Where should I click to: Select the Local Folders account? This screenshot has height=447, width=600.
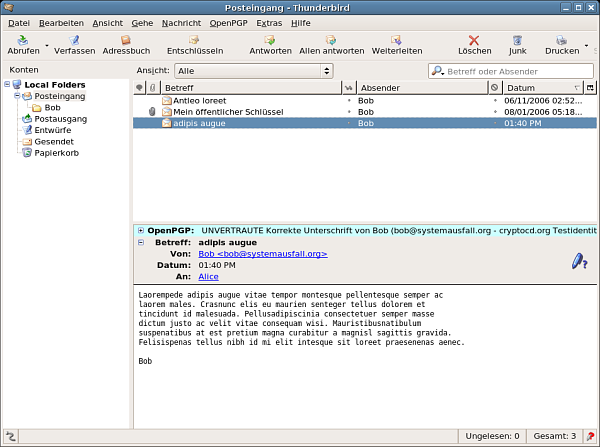point(55,85)
